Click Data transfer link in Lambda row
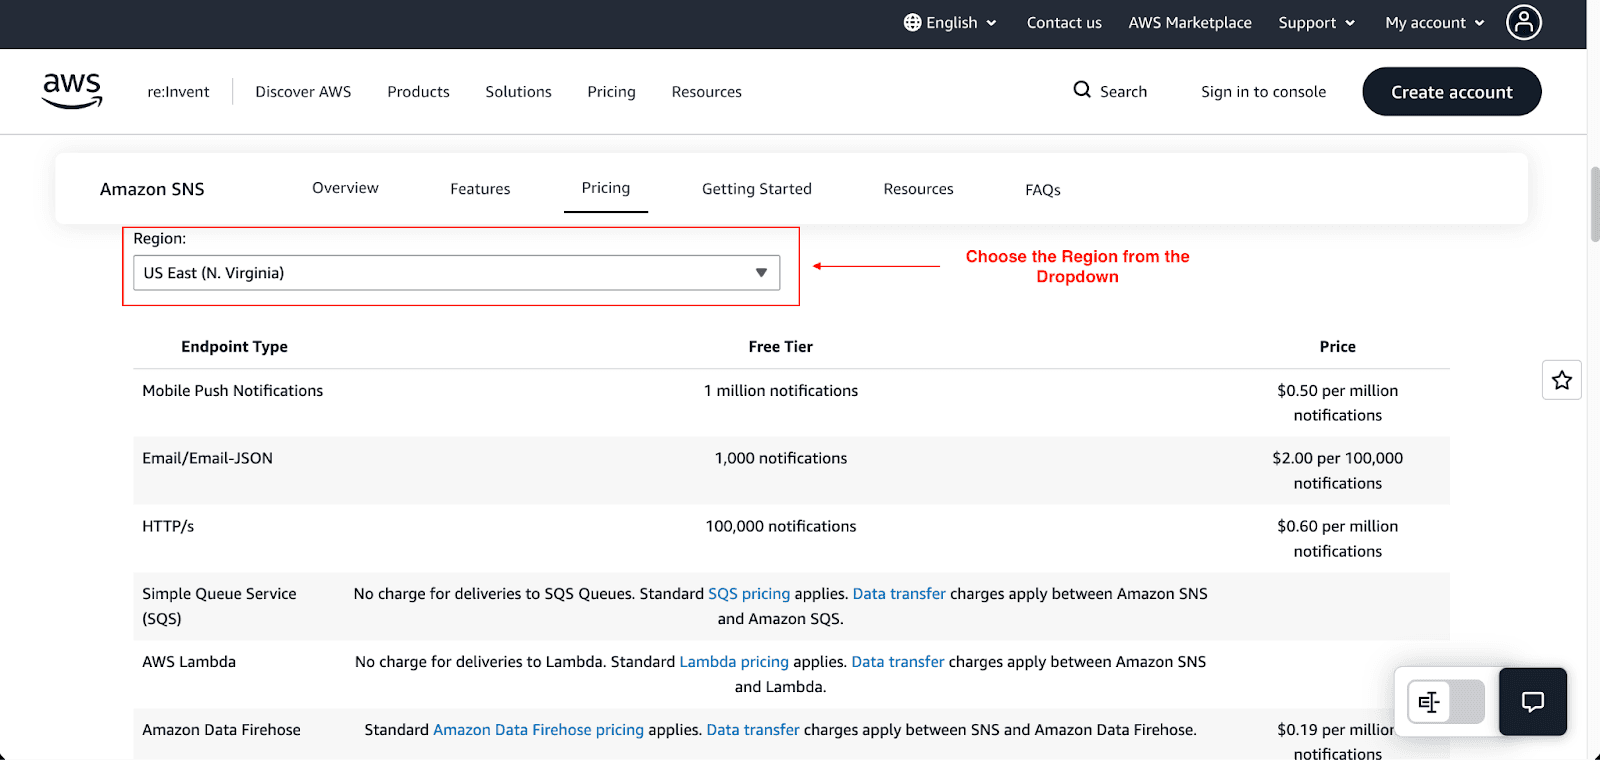This screenshot has width=1600, height=760. point(898,662)
